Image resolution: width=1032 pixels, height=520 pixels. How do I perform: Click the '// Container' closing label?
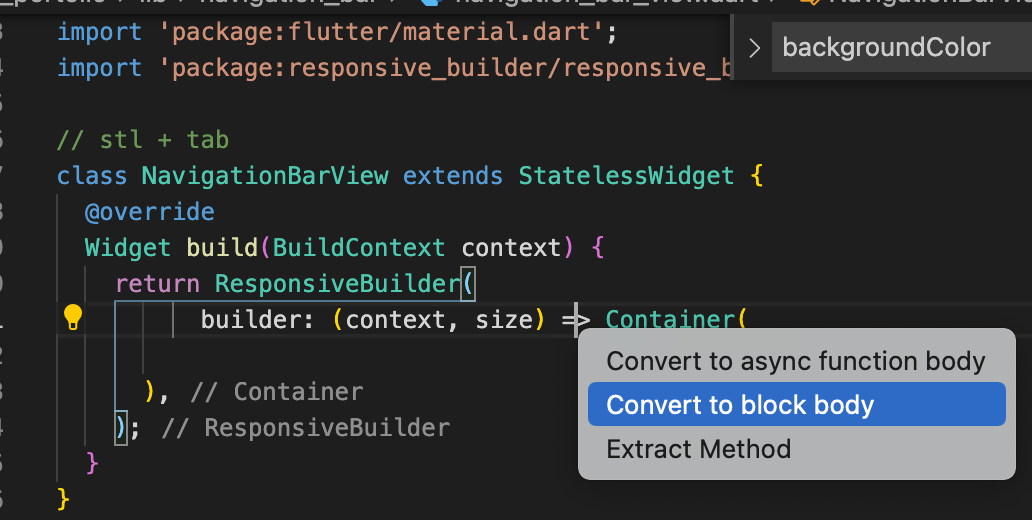pyautogui.click(x=276, y=392)
